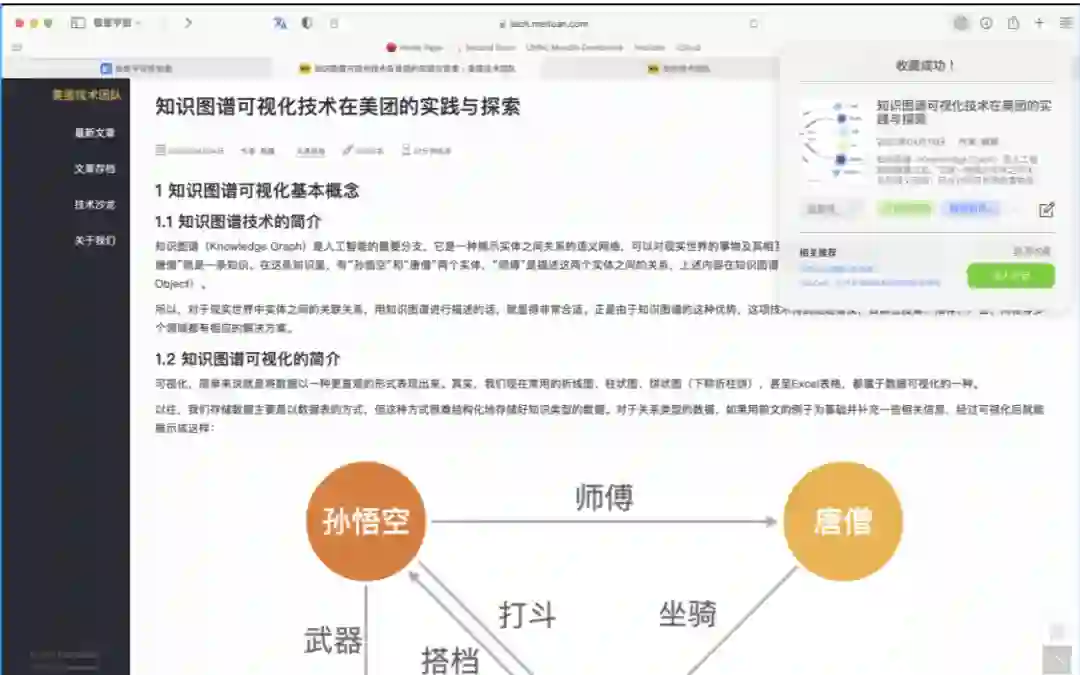This screenshot has width=1080, height=675.
Task: Click the 武器 edge label in the diagram
Action: click(333, 640)
